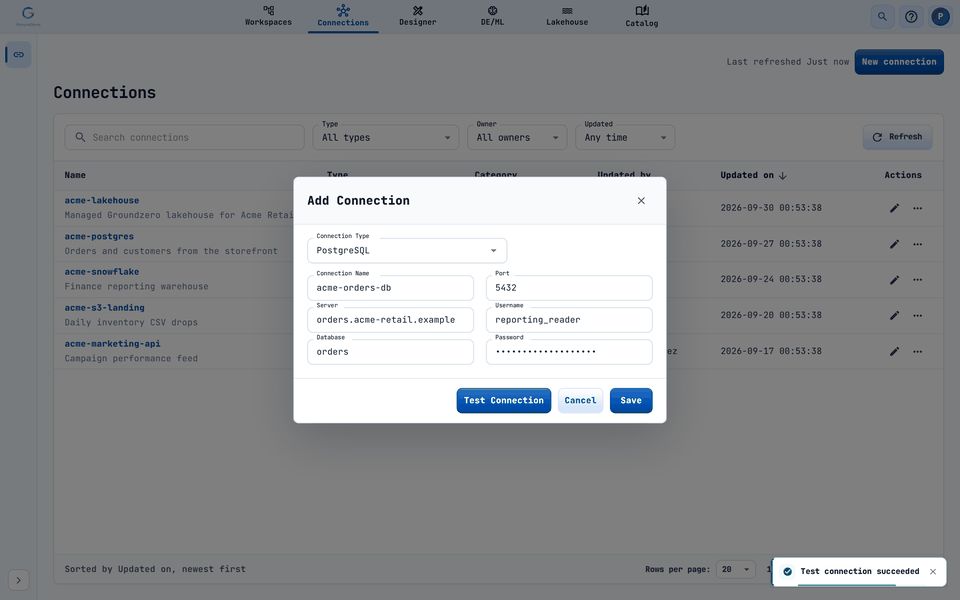Expand the sidebar with the chevron

click(x=18, y=580)
